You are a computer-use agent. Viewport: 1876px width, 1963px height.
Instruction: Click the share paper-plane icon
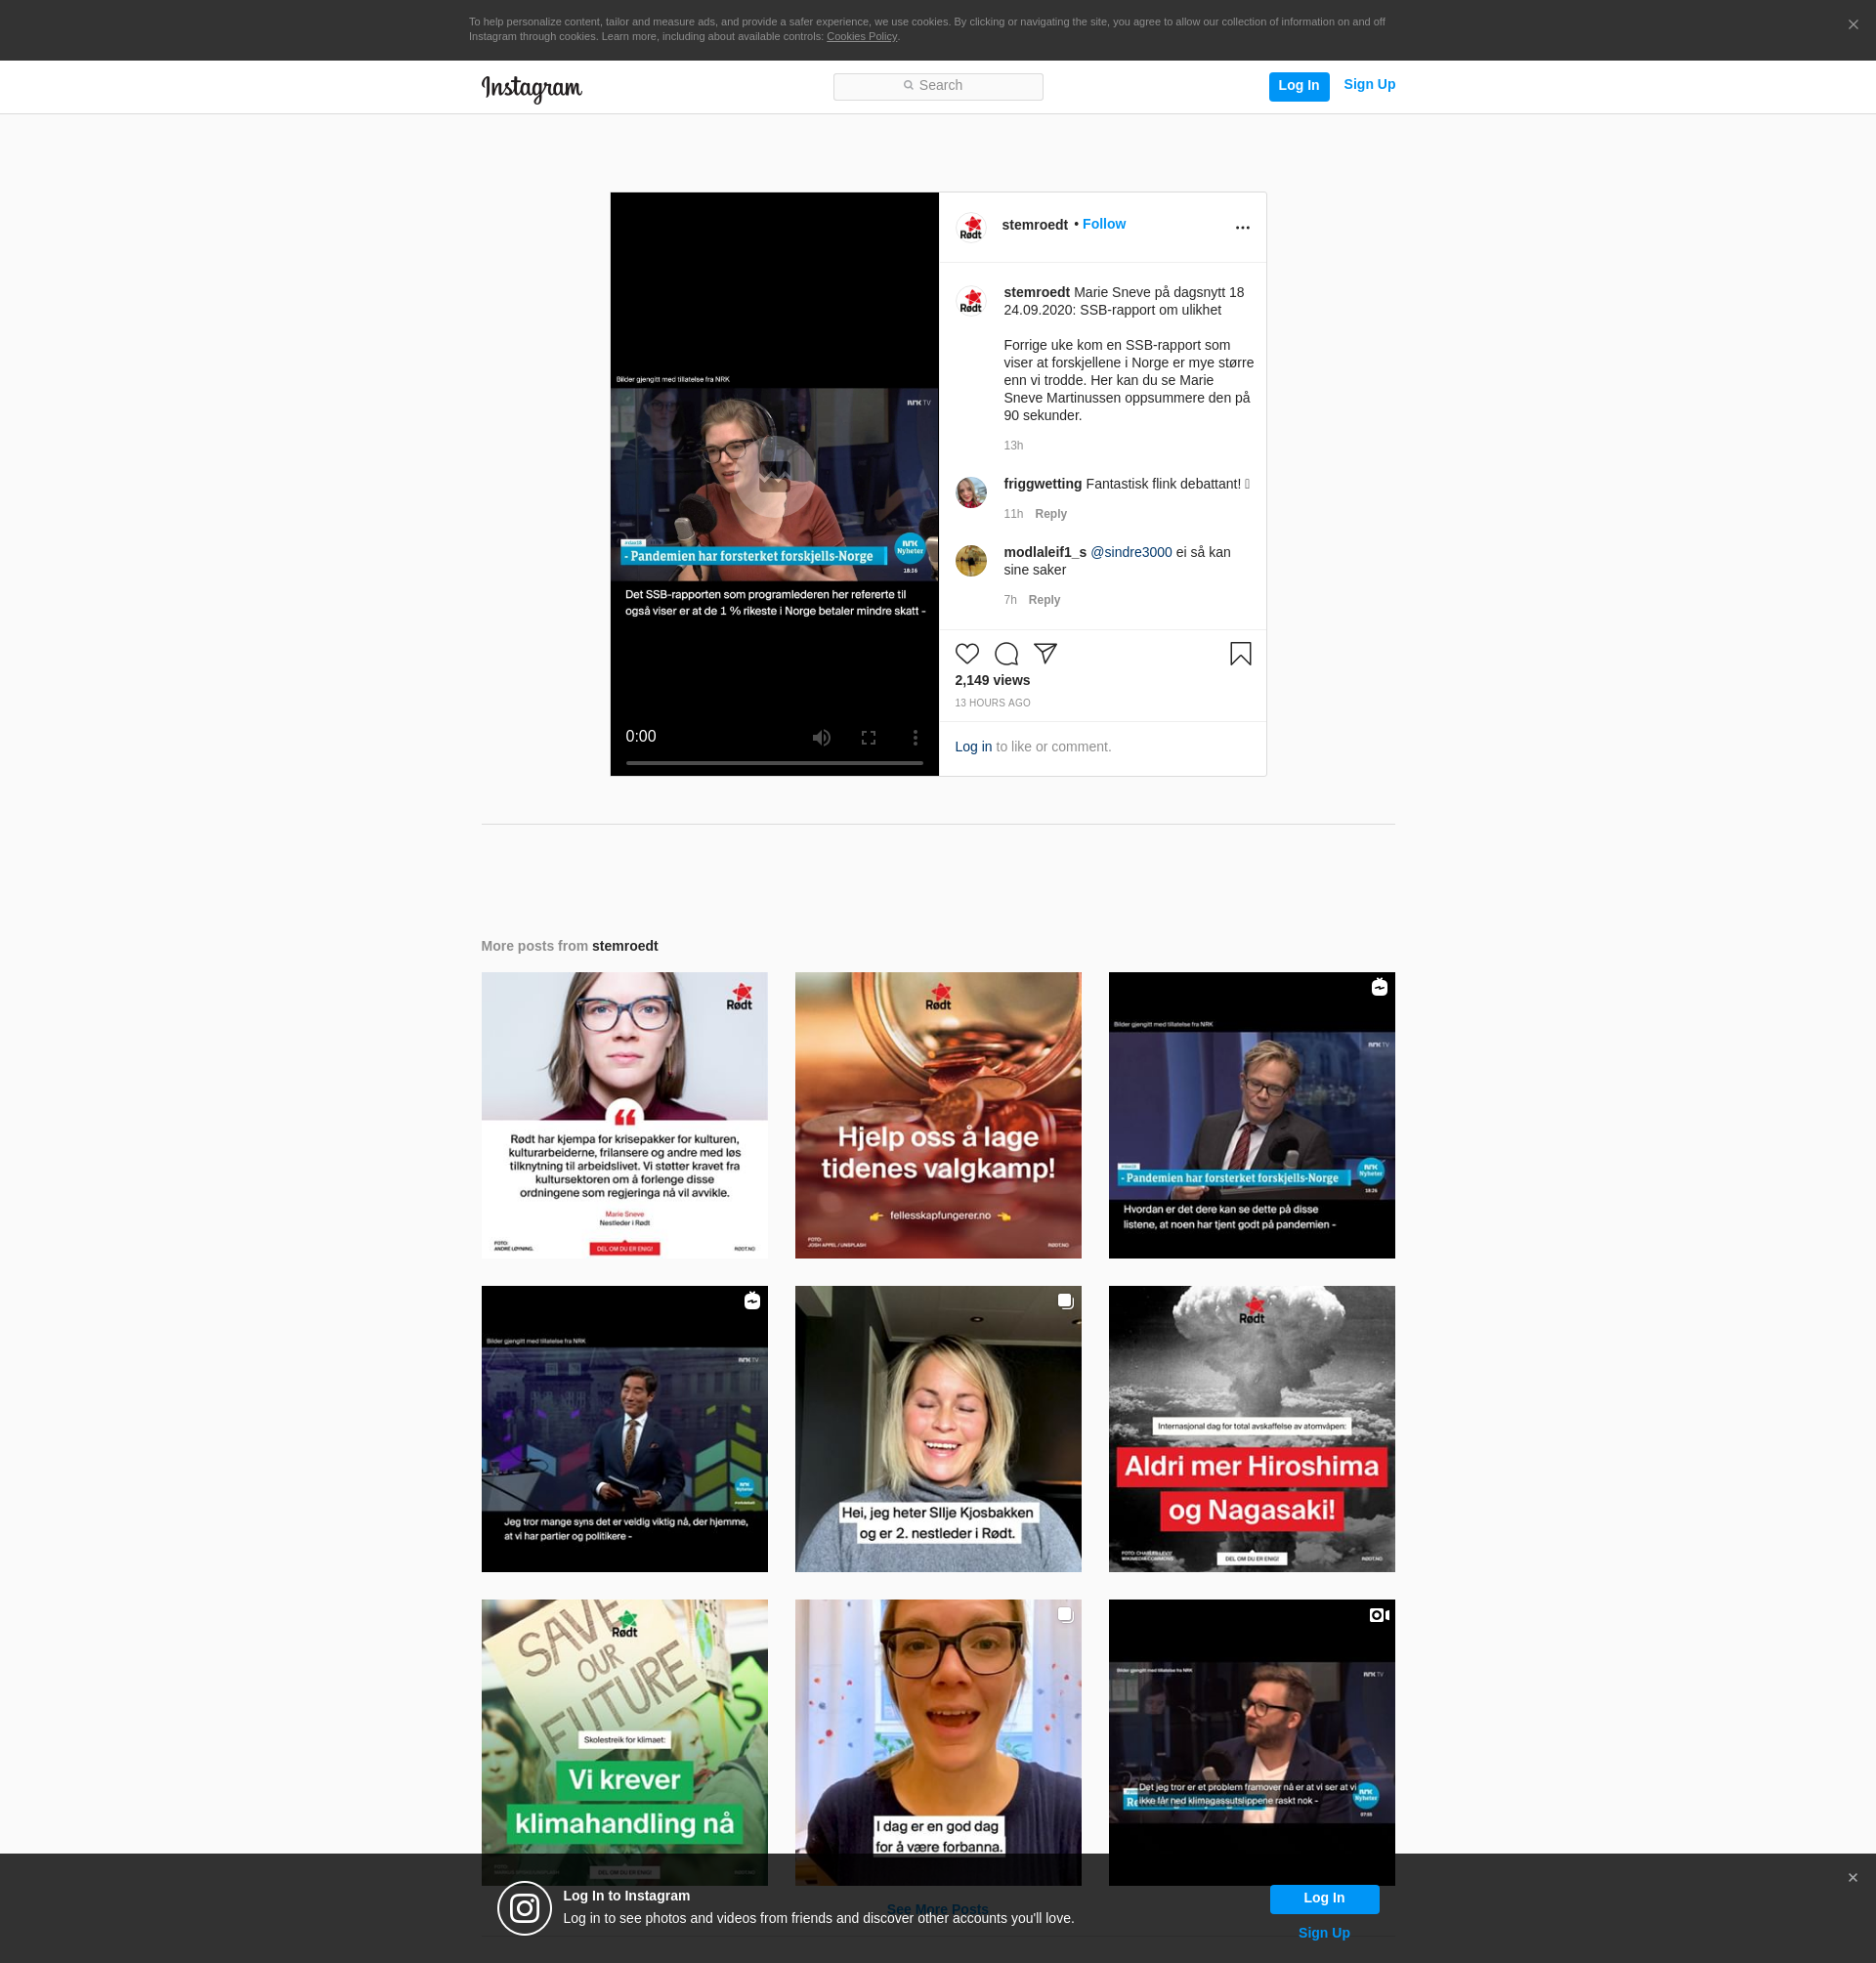coord(1045,654)
